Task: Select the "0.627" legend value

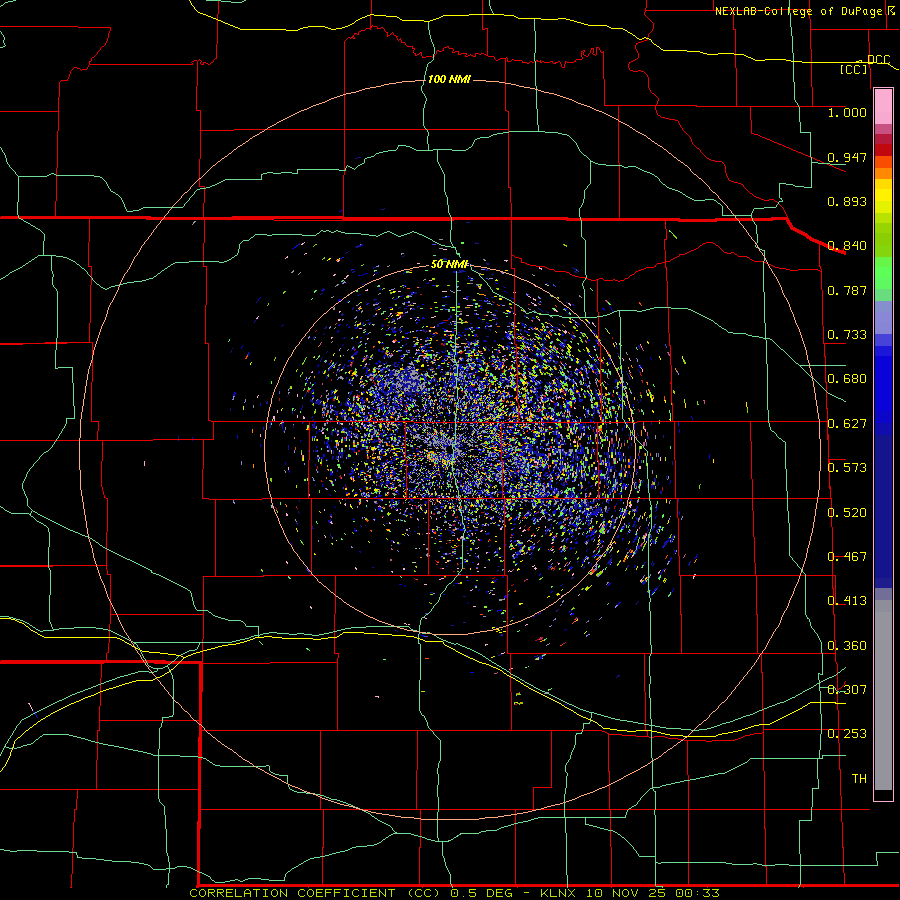Action: click(x=847, y=424)
